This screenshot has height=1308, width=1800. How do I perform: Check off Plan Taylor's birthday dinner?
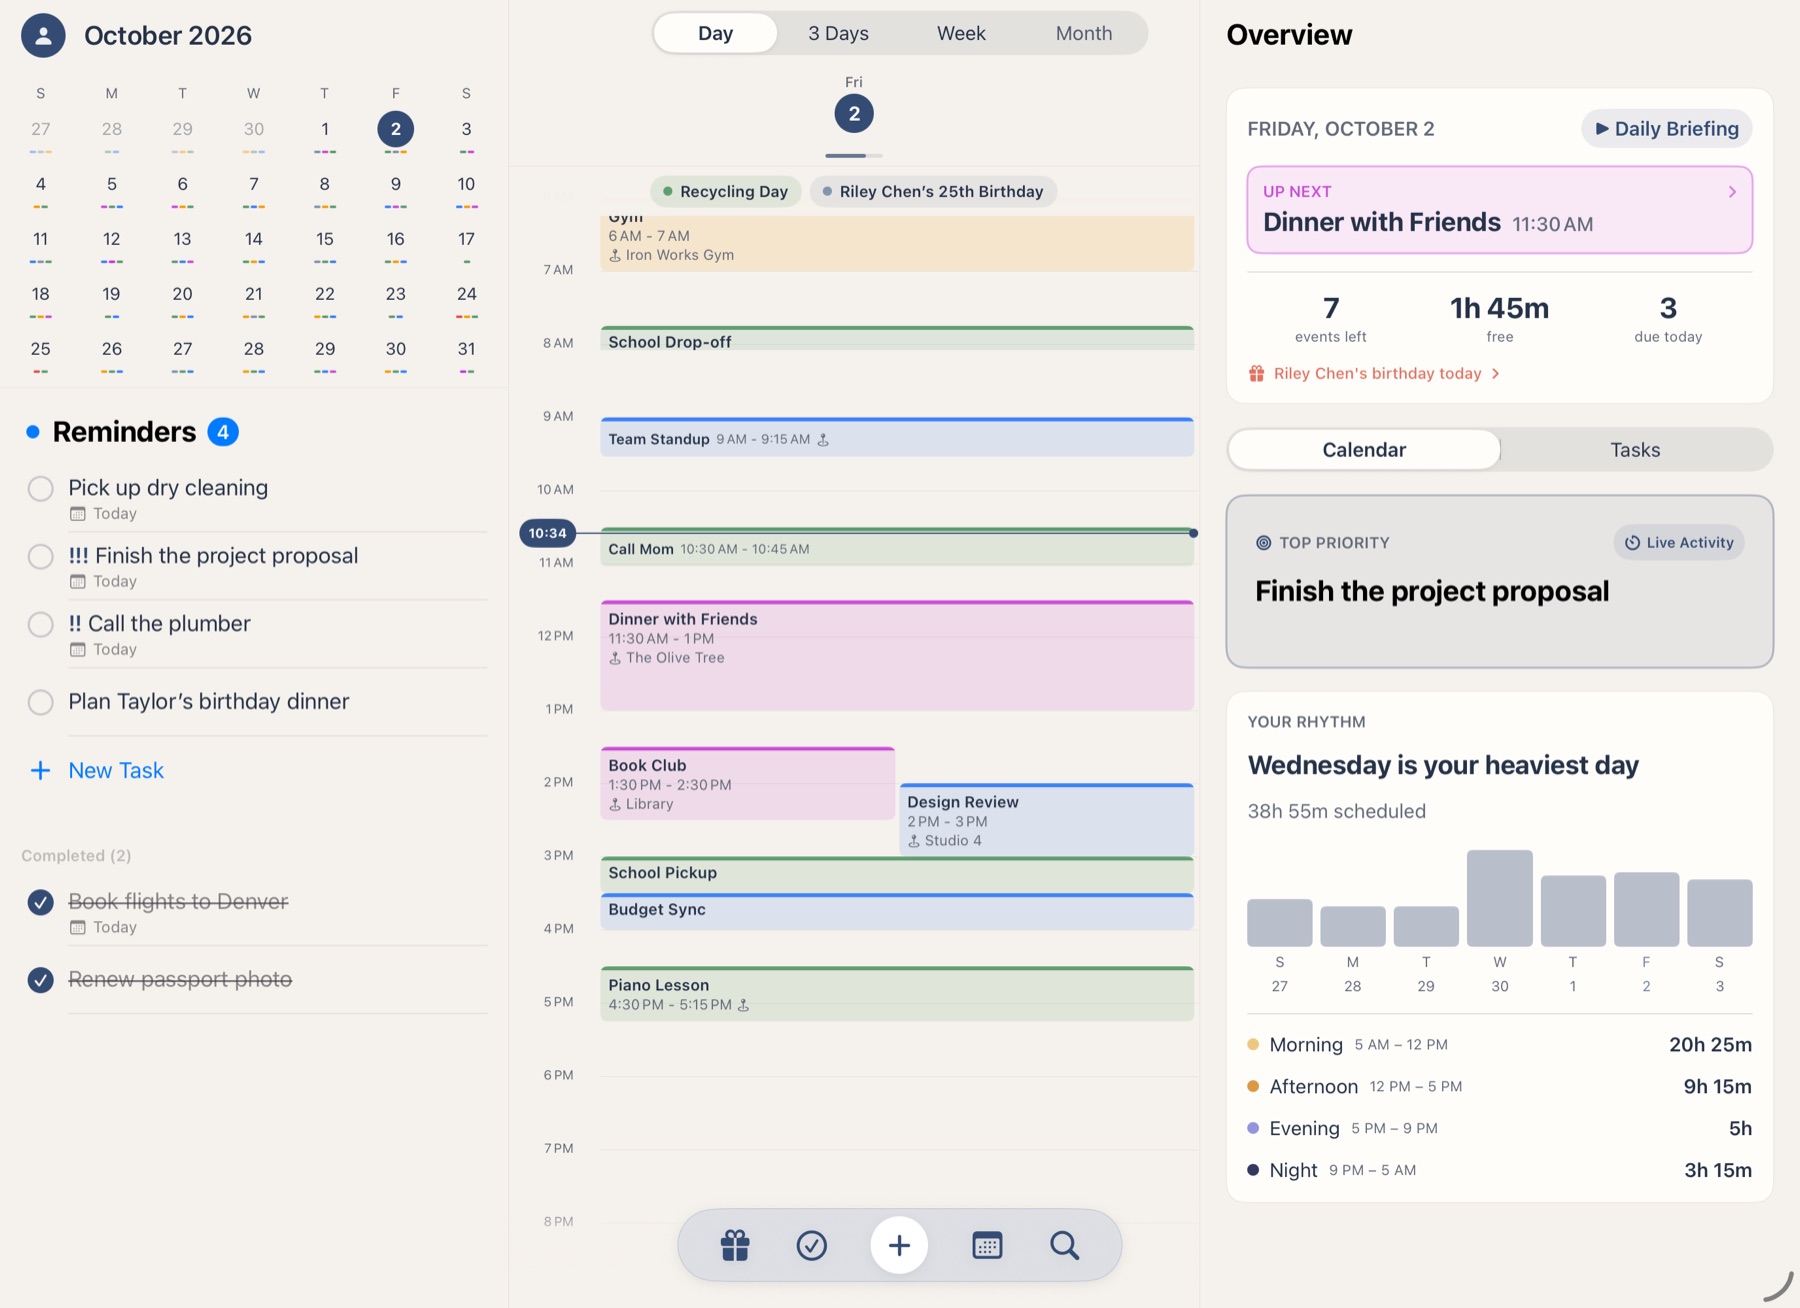click(x=40, y=702)
